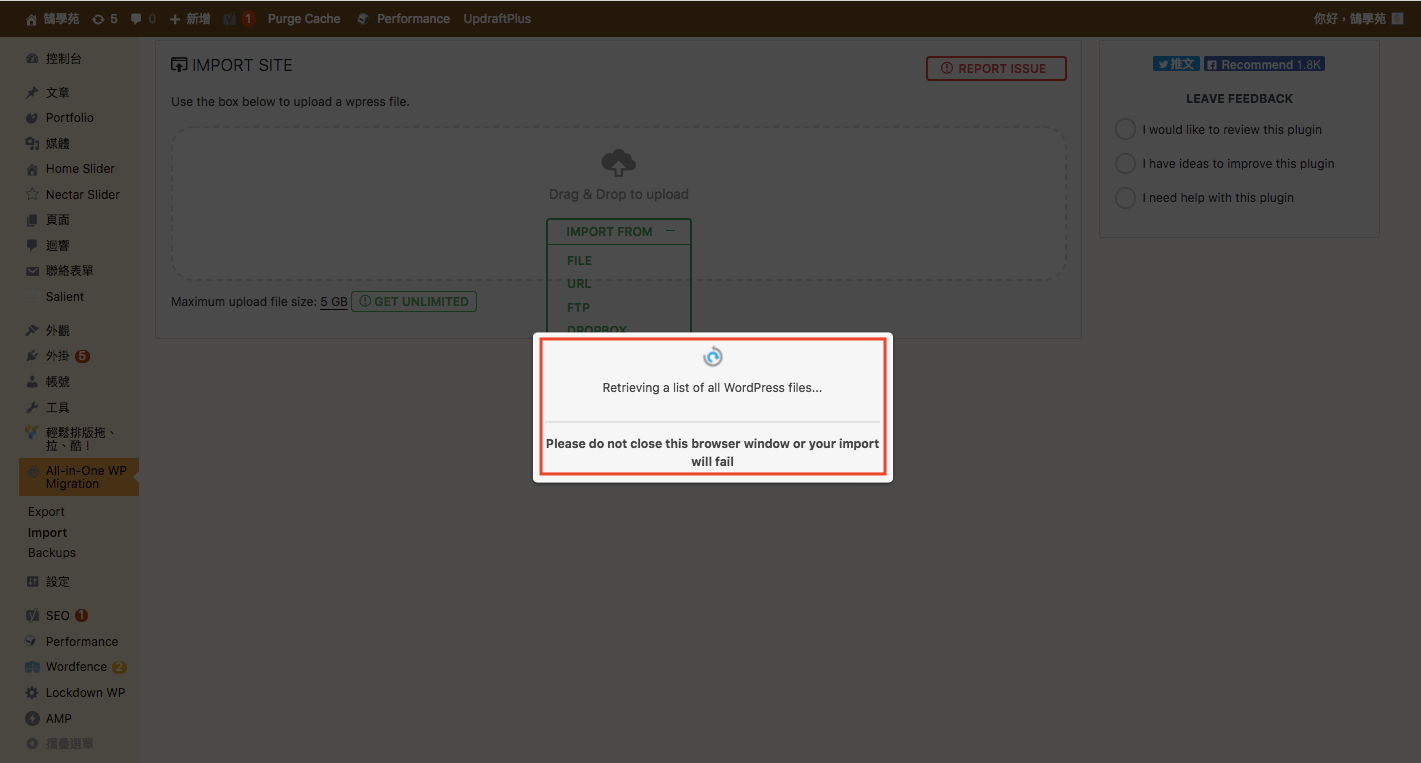Viewport: 1421px width, 763px height.
Task: Open Performance in the top admin bar
Action: (403, 19)
